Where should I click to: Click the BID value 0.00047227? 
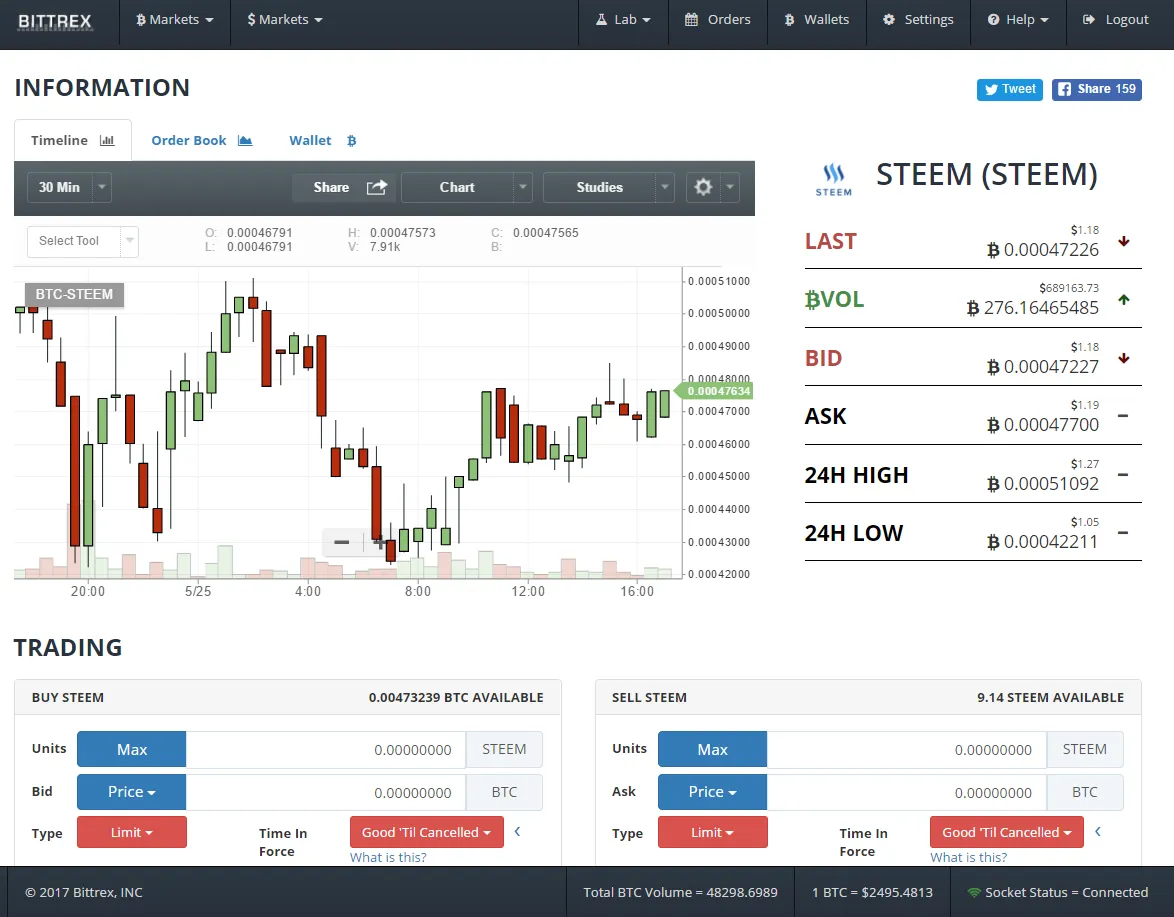[1043, 367]
